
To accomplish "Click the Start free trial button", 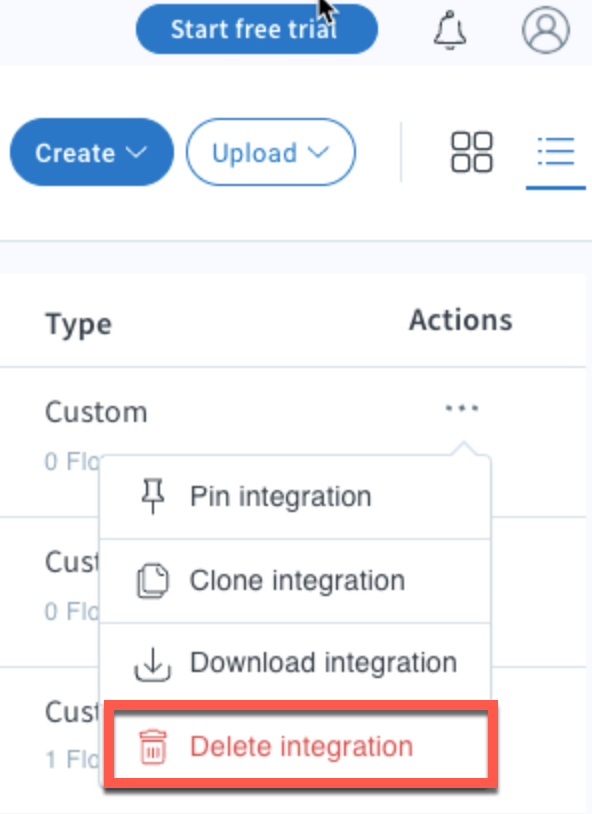I will pos(257,29).
